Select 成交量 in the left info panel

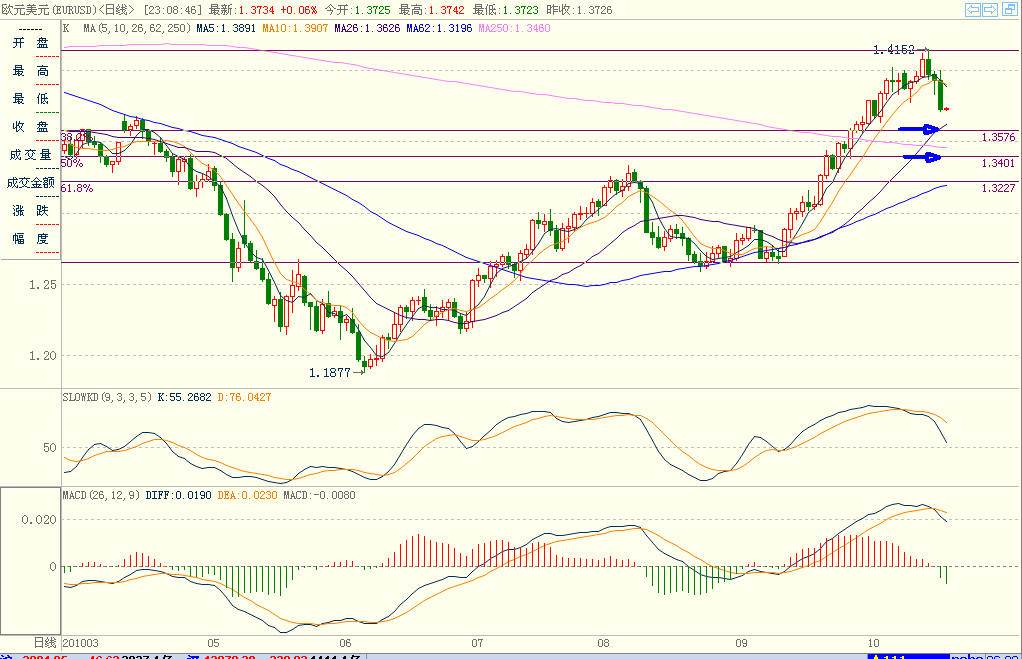tap(31, 154)
